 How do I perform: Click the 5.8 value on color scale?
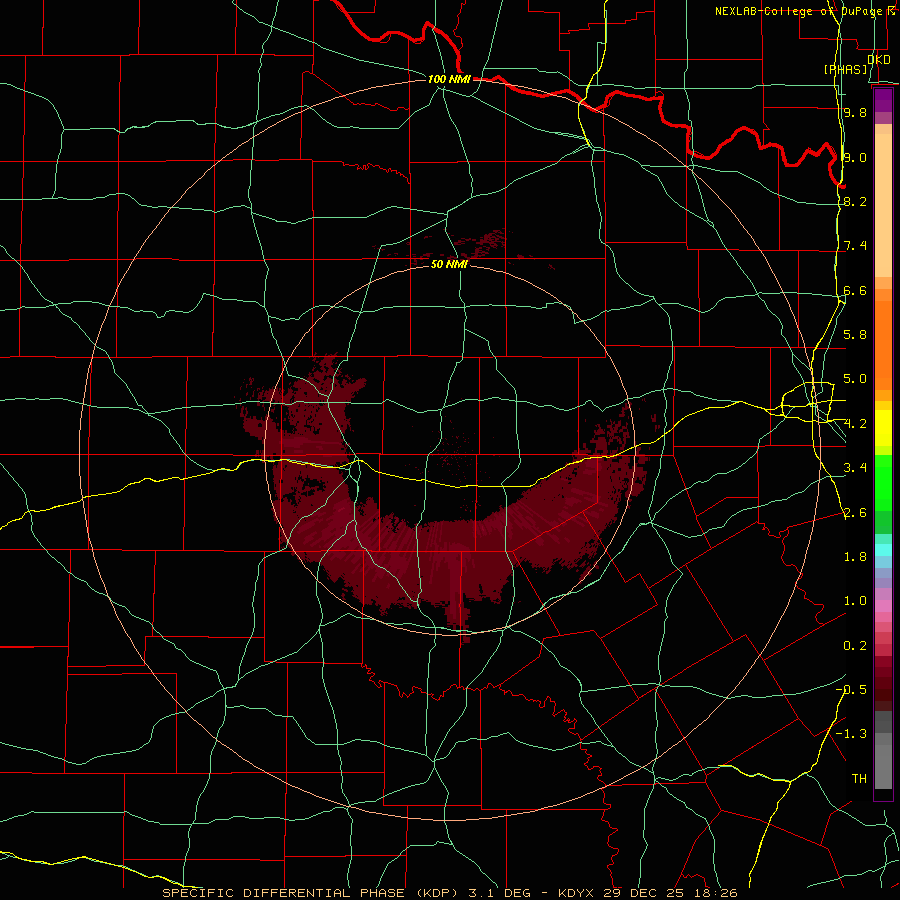click(855, 335)
